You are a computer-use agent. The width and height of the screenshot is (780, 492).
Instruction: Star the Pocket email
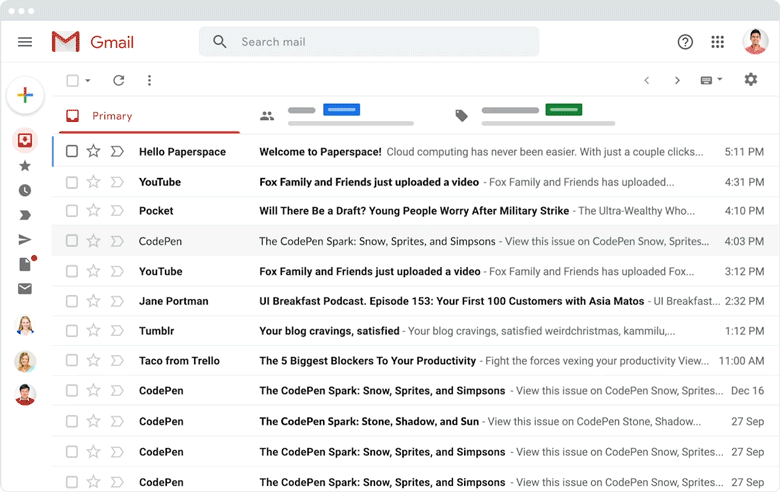point(94,210)
